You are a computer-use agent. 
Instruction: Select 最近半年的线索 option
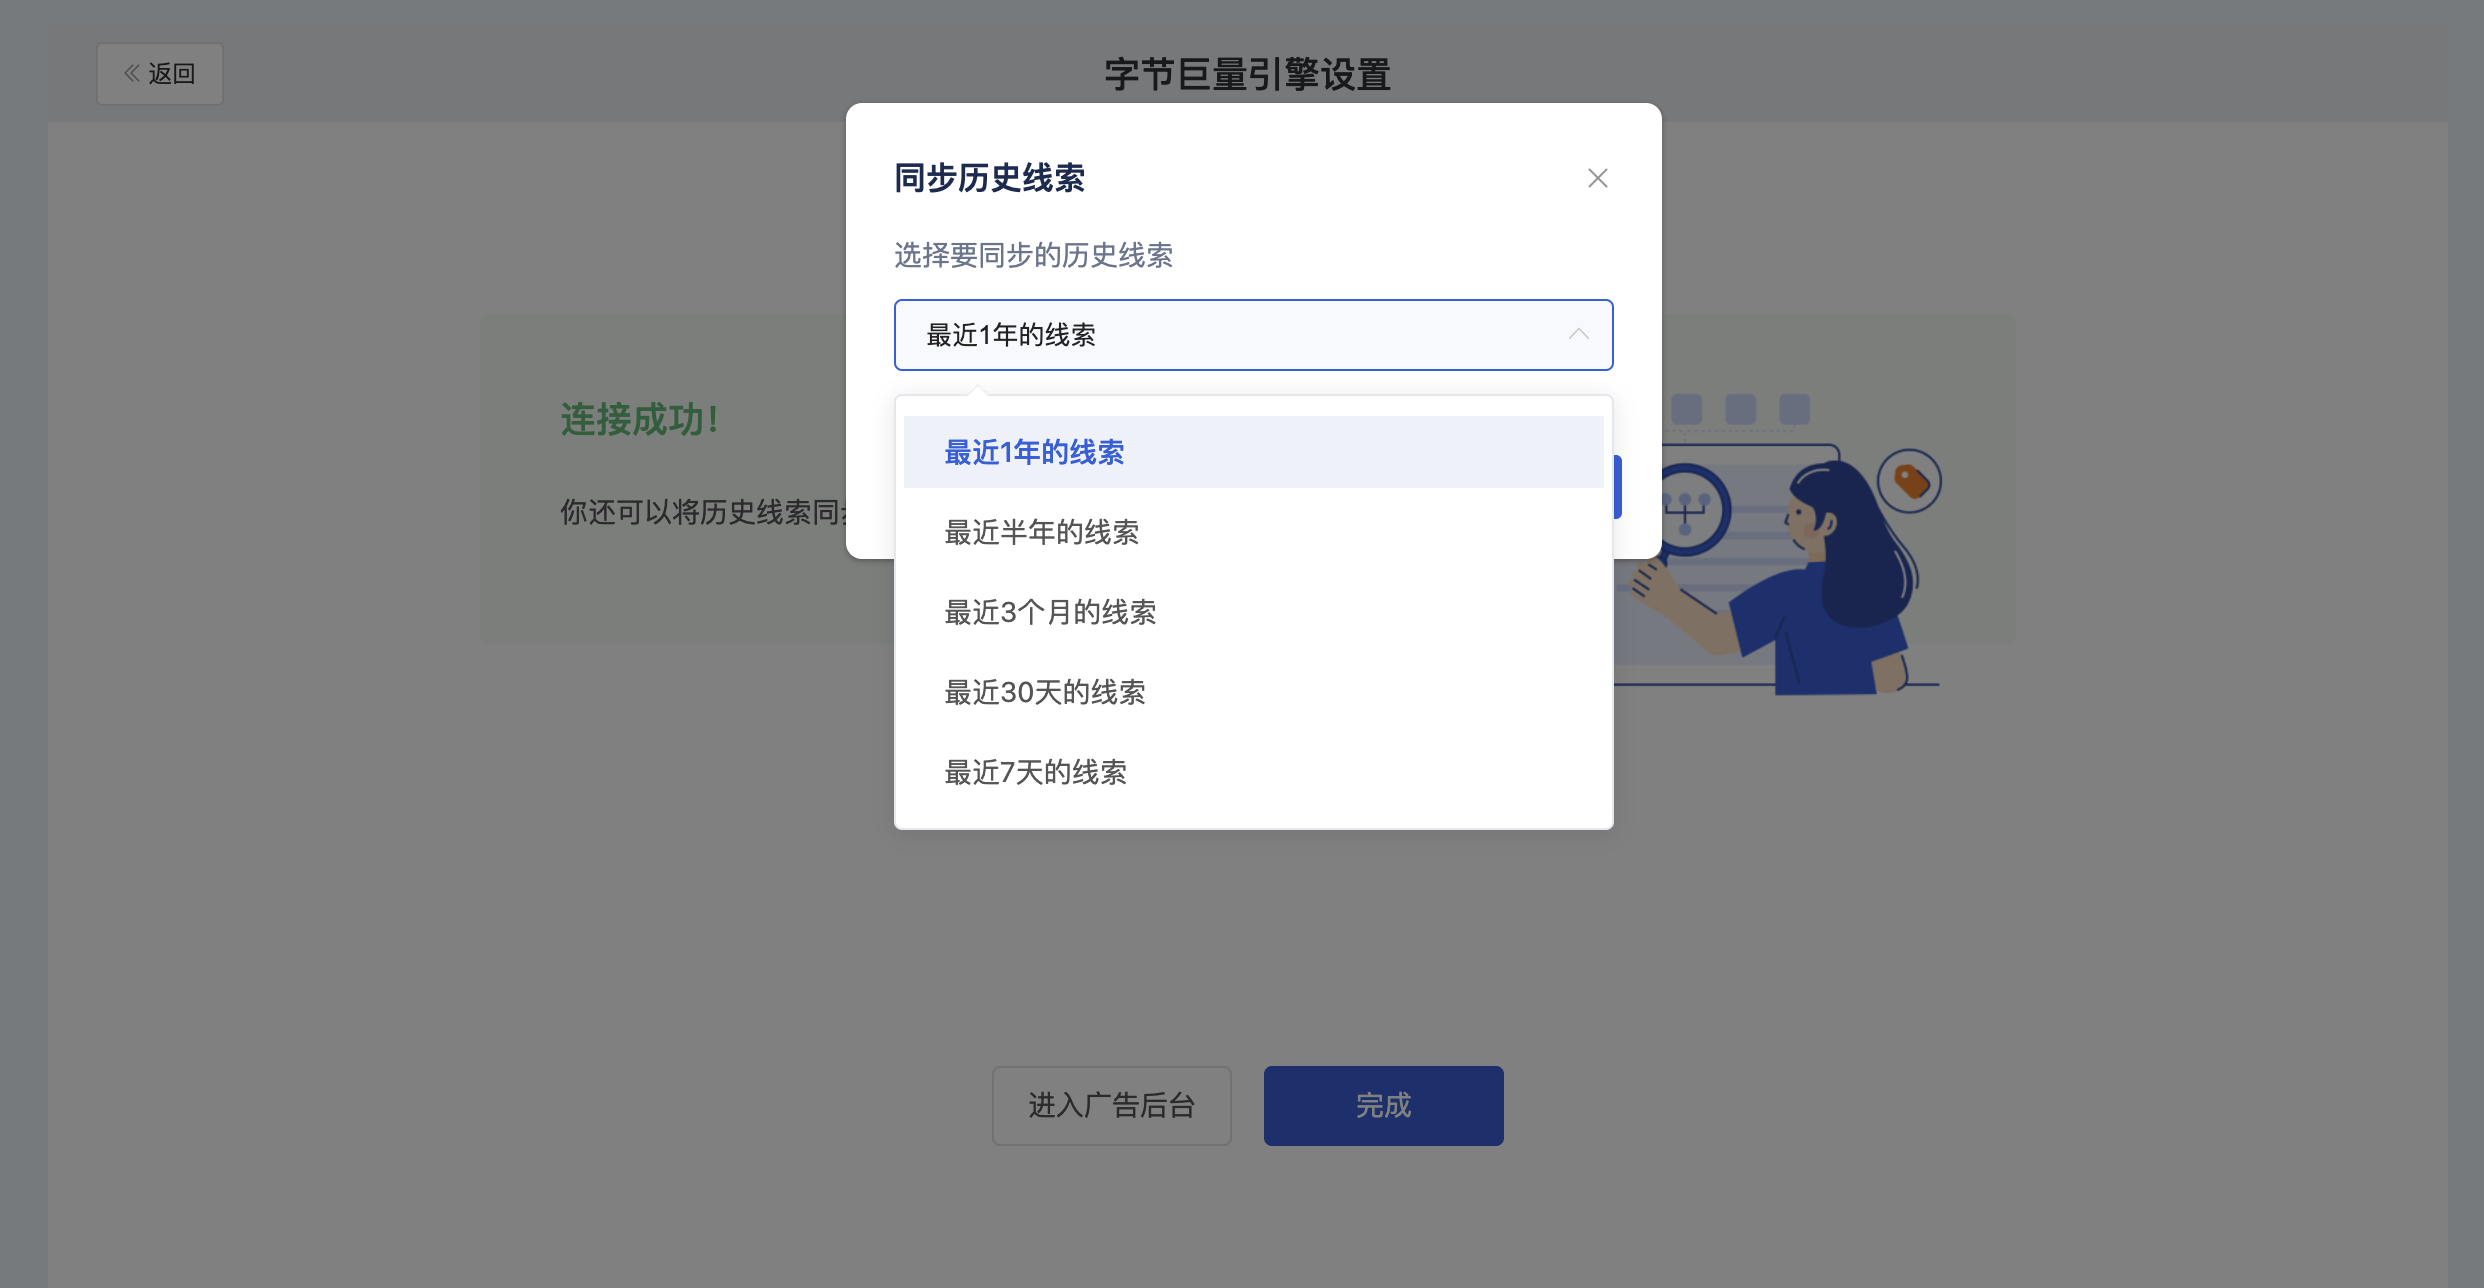tap(1253, 532)
